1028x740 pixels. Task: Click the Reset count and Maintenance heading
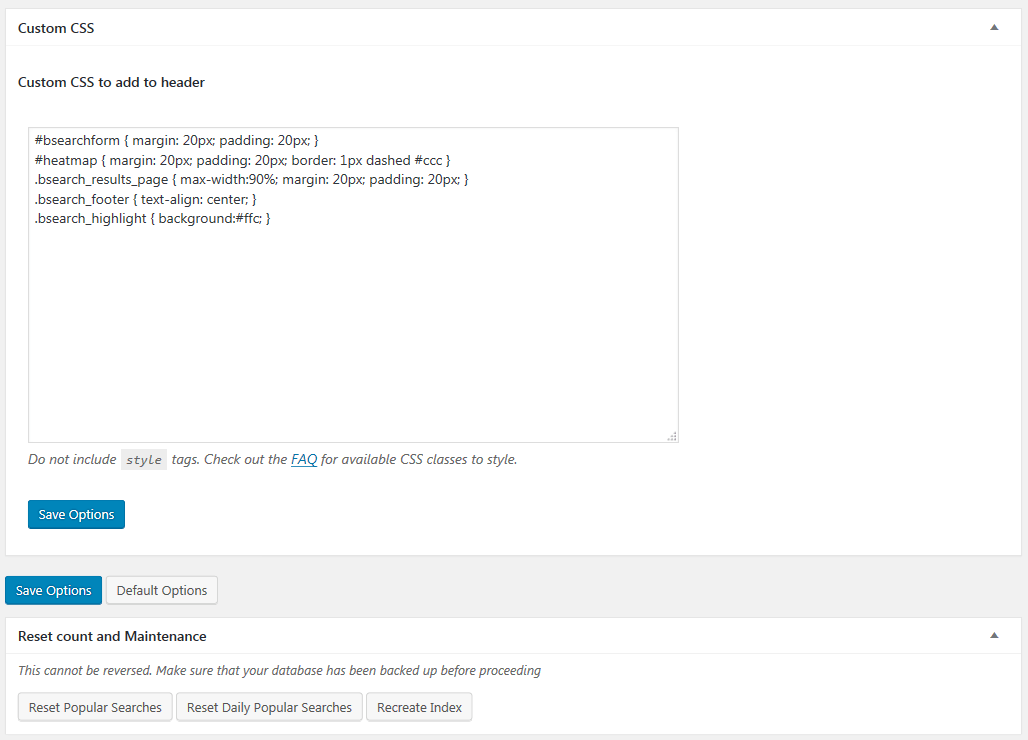(x=112, y=636)
